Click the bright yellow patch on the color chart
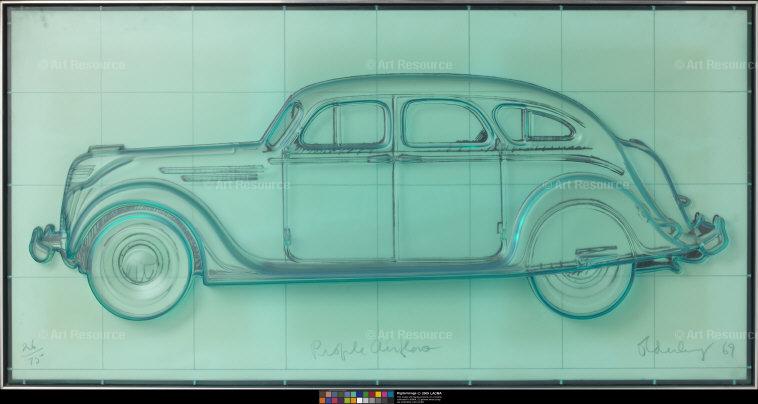758x404 pixels. 378,394
